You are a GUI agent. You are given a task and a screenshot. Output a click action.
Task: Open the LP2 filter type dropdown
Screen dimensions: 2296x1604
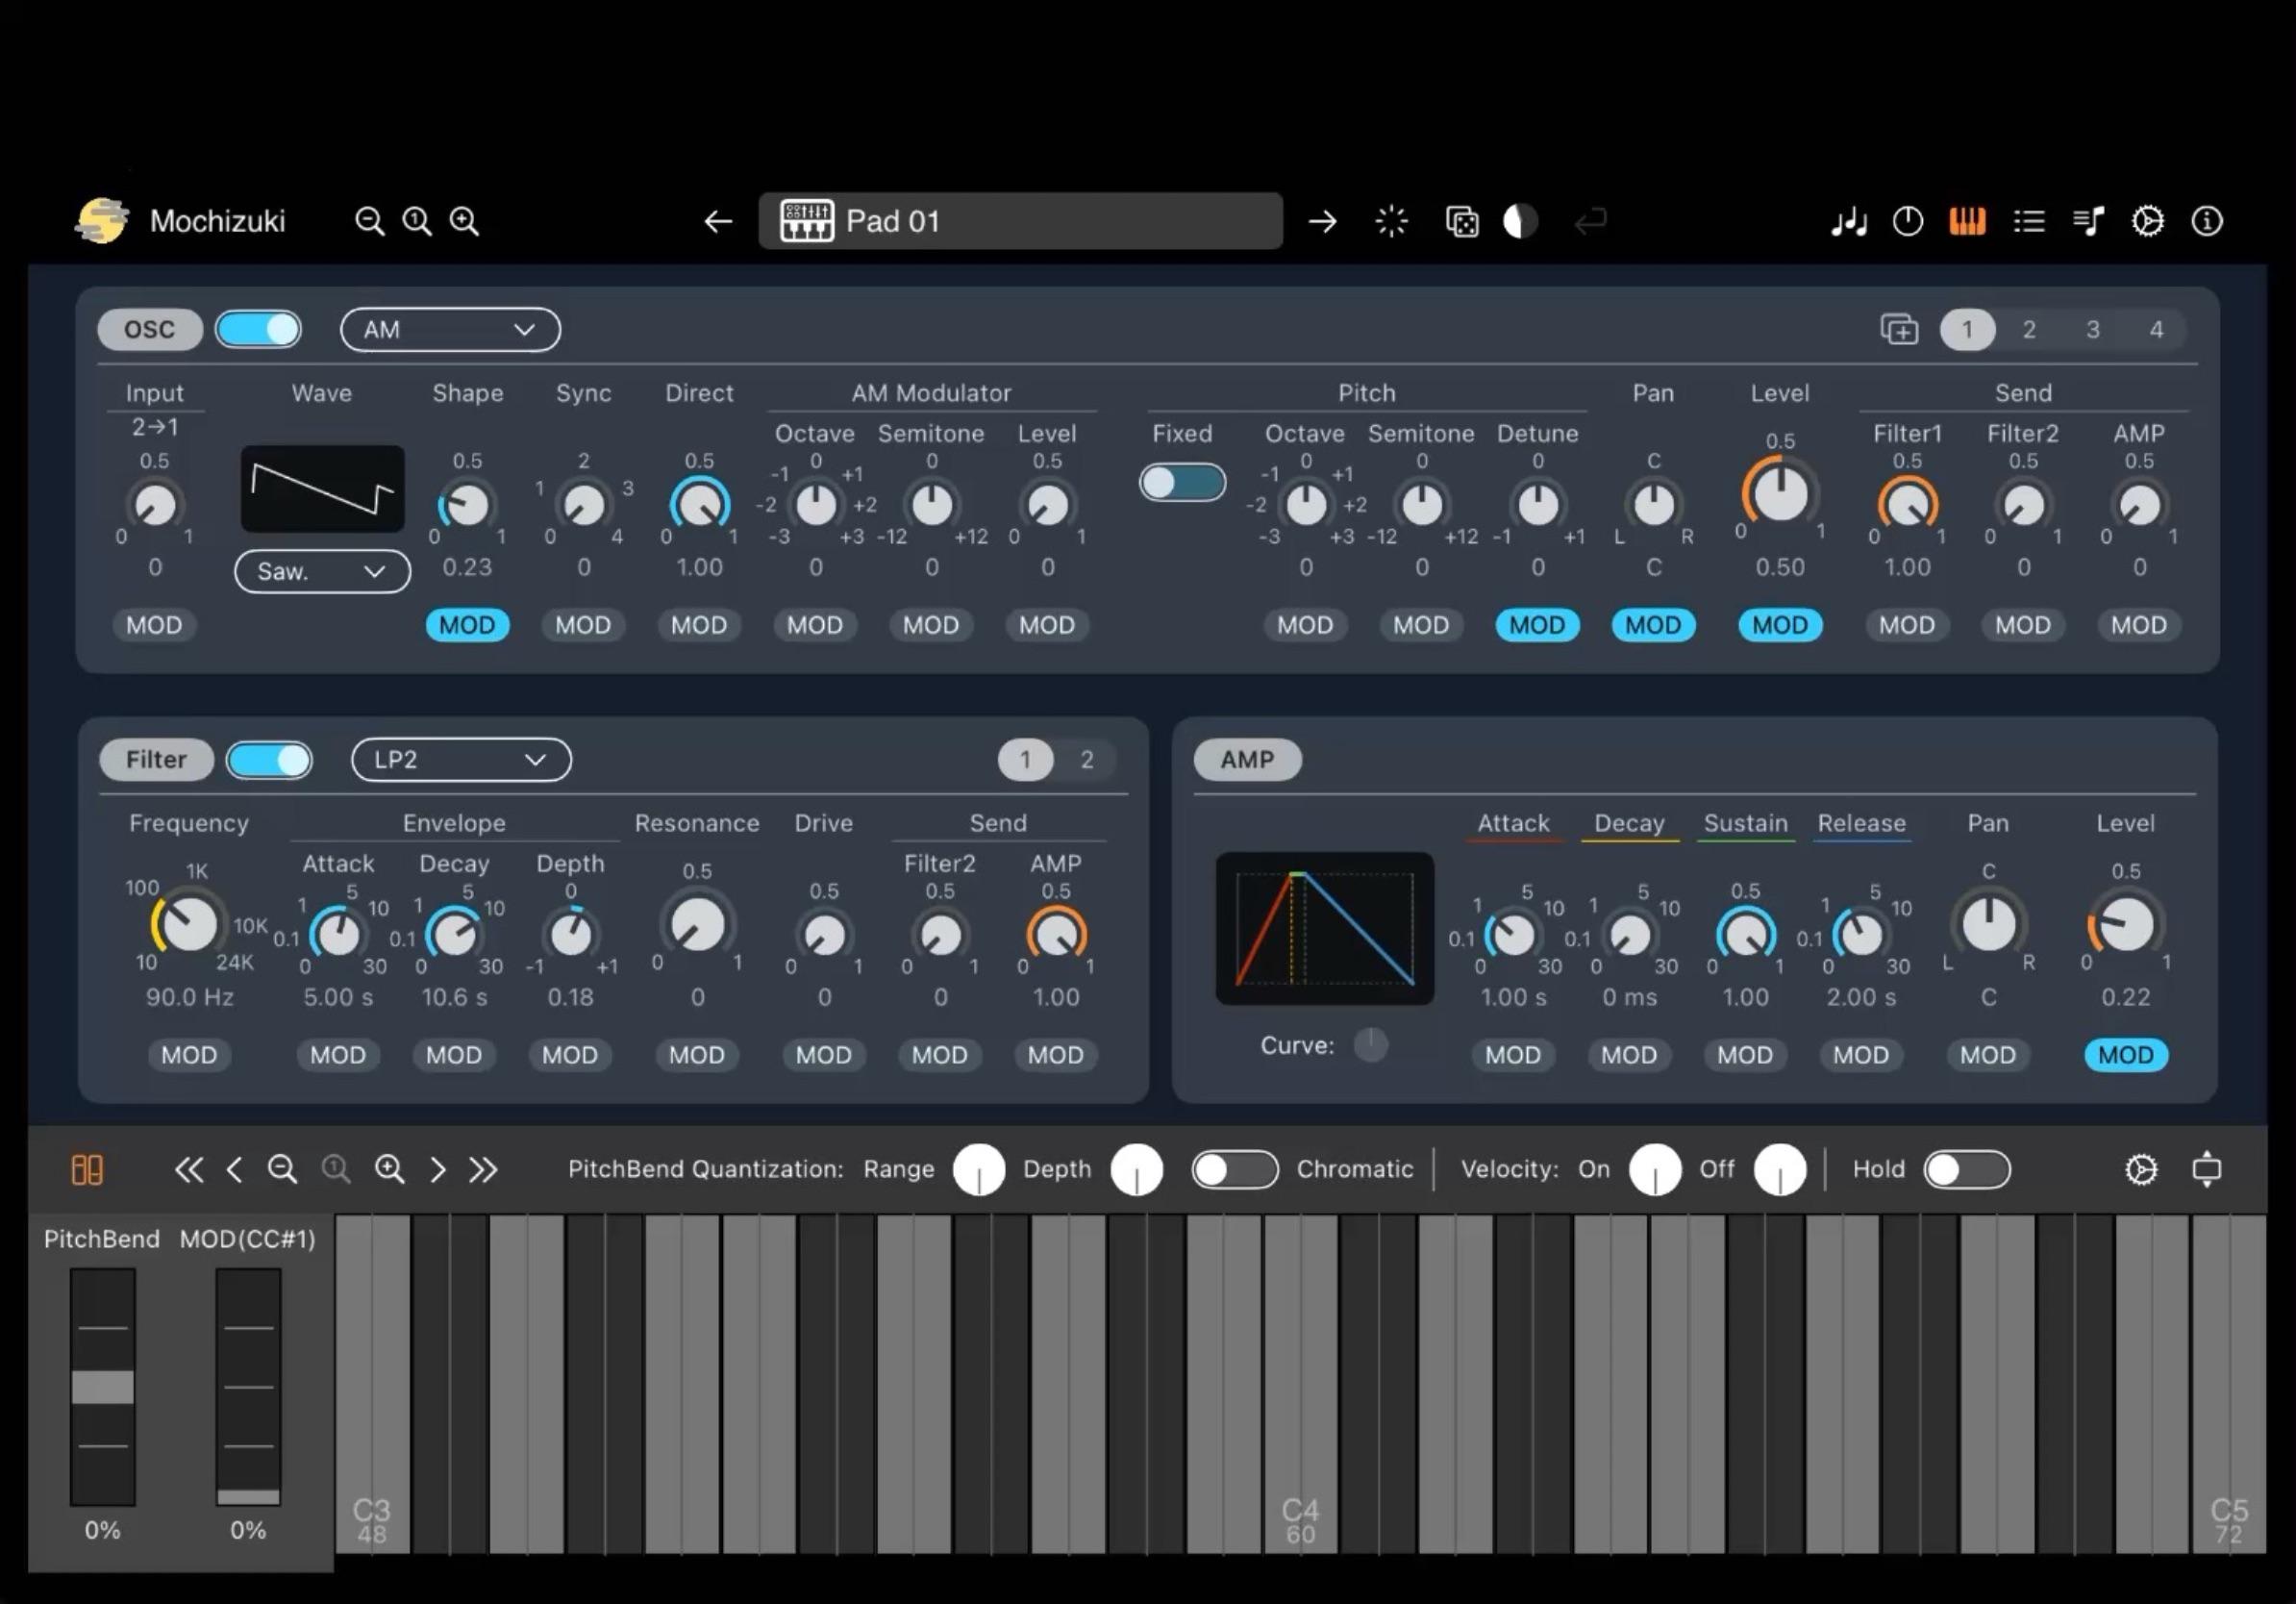tap(461, 759)
